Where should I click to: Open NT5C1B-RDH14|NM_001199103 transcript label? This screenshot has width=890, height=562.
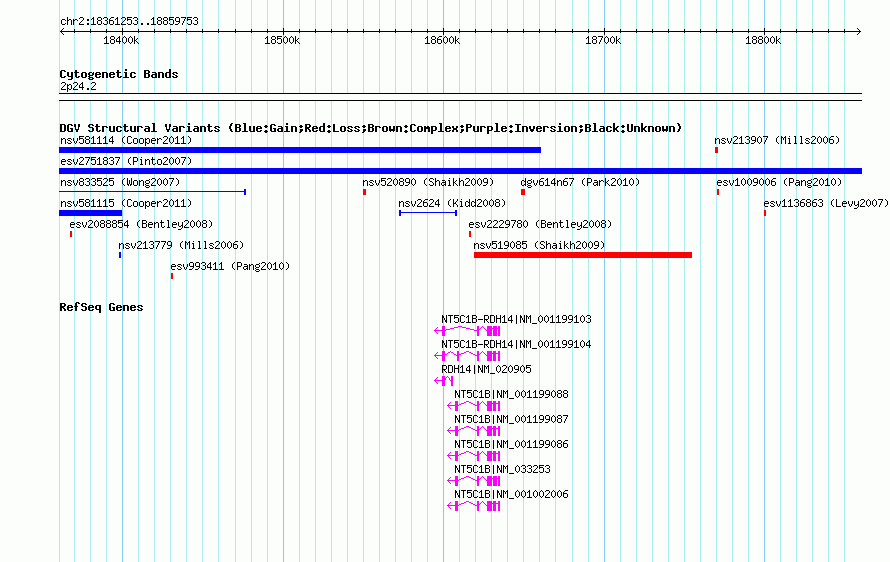517,319
